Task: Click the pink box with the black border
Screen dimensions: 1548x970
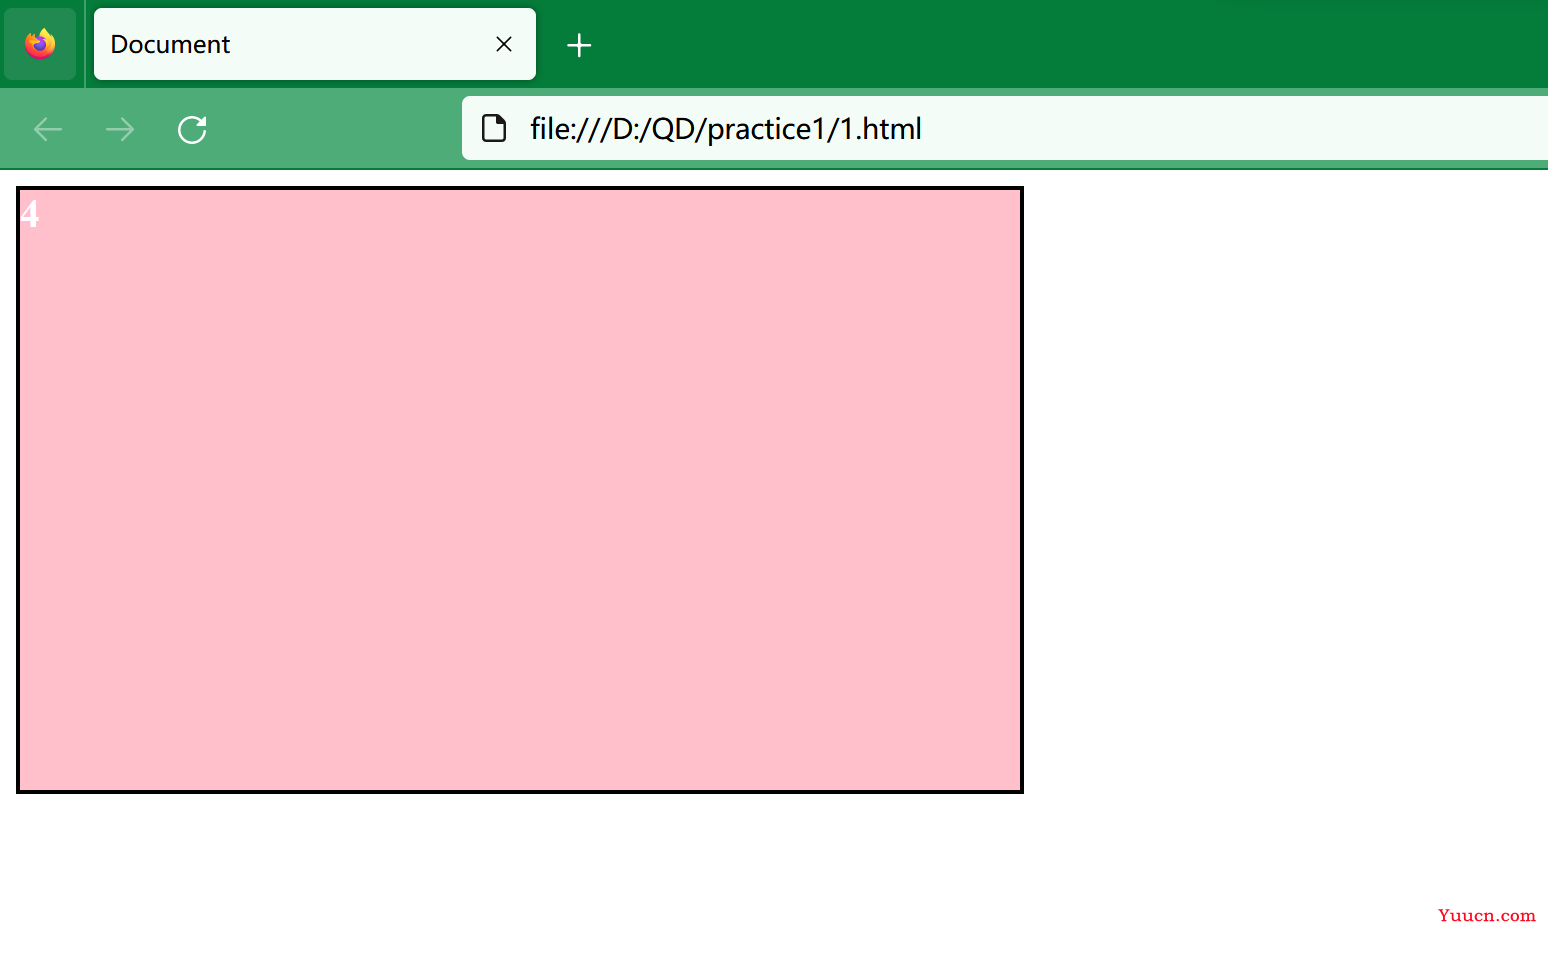Action: tap(520, 490)
